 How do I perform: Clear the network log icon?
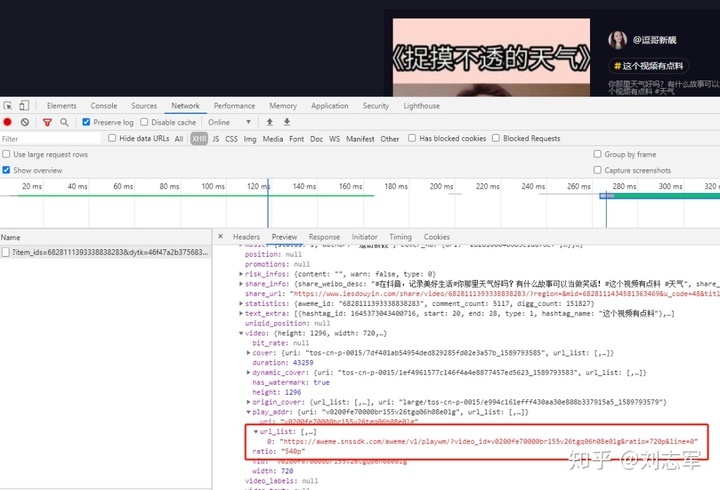25,122
